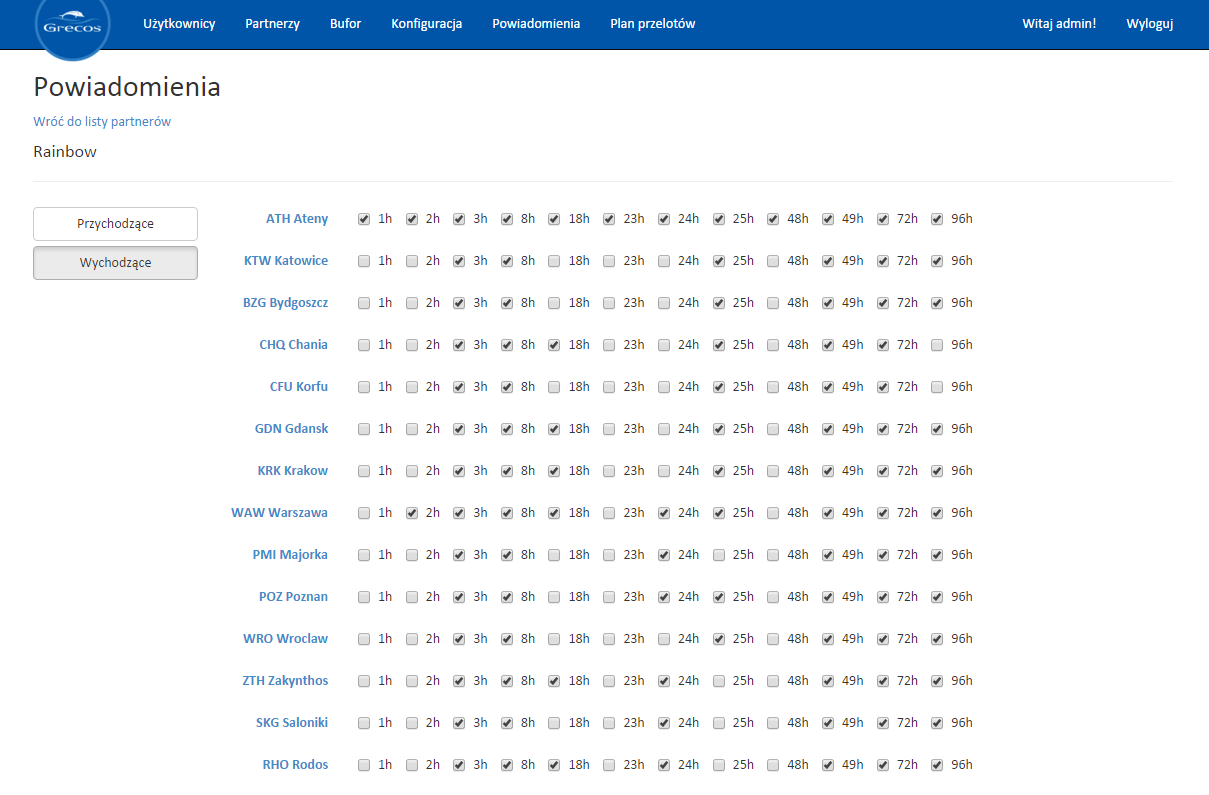
Task: Check 23h box for BZG Bydgoszcz
Action: pos(609,303)
